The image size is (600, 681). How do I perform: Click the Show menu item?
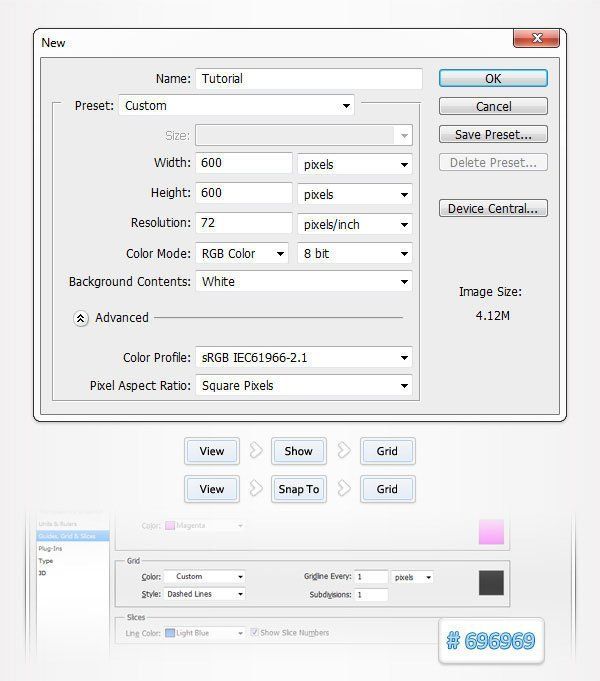(298, 451)
